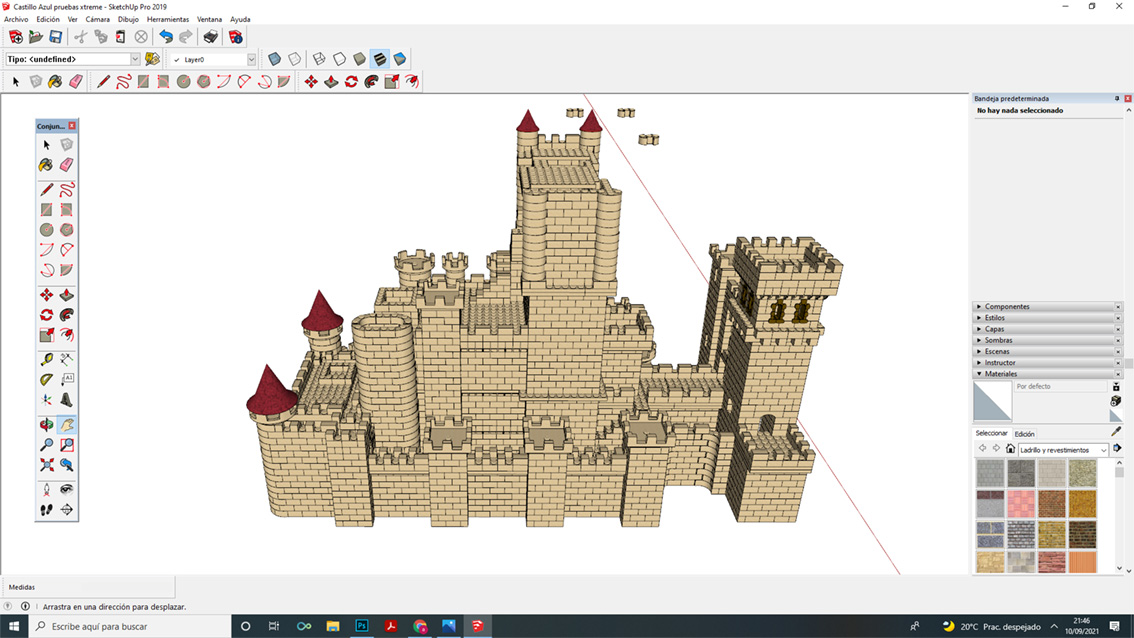Select the Orbit tool in the floating palette
1134x638 pixels.
click(46, 425)
